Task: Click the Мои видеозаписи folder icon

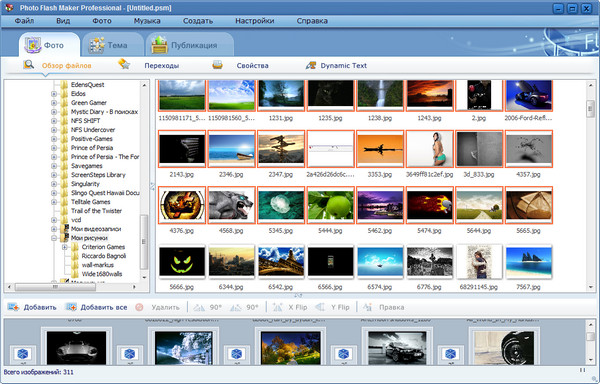Action: [64, 229]
